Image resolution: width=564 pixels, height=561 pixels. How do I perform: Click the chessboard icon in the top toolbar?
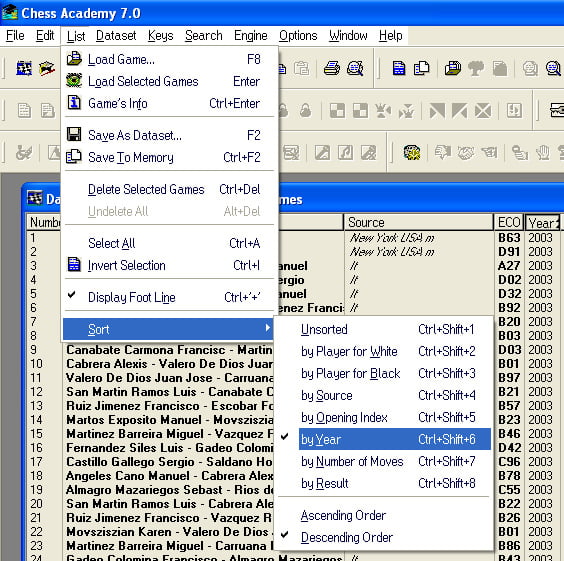pos(24,68)
